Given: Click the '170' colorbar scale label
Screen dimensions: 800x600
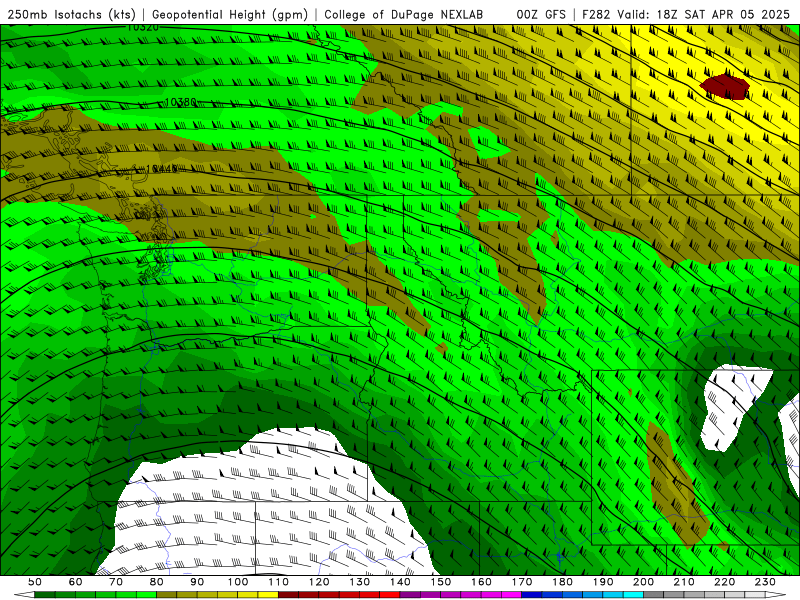Looking at the screenshot, I should [522, 582].
